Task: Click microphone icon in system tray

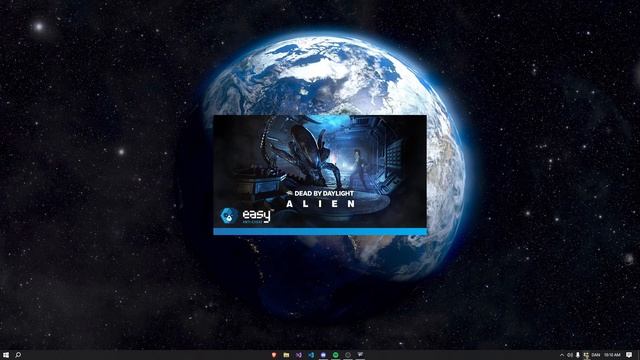Action: pyautogui.click(x=578, y=355)
